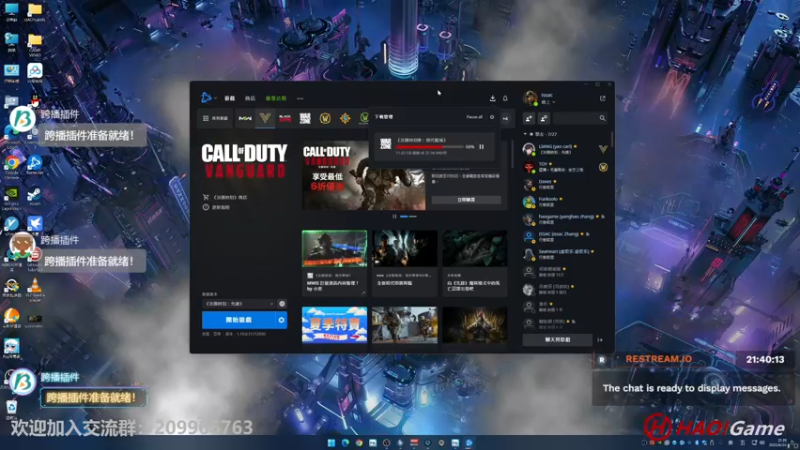Click WoW icon beside TOY
The height and width of the screenshot is (450, 800).
603,167
